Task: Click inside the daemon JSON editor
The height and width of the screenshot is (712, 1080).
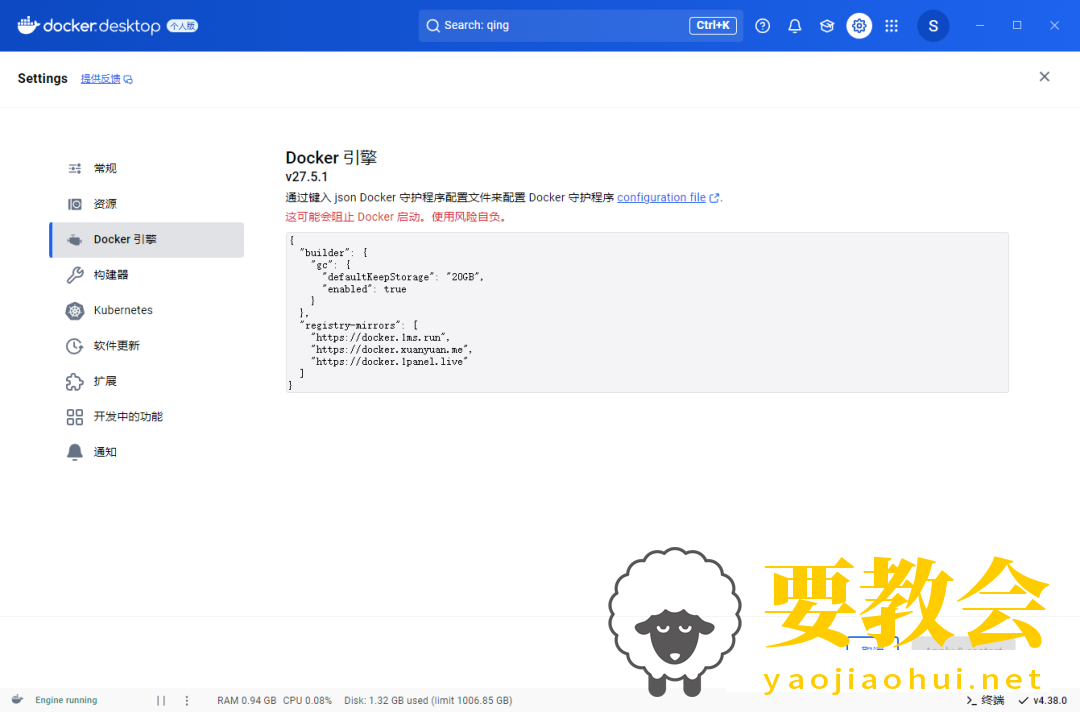Action: (647, 313)
